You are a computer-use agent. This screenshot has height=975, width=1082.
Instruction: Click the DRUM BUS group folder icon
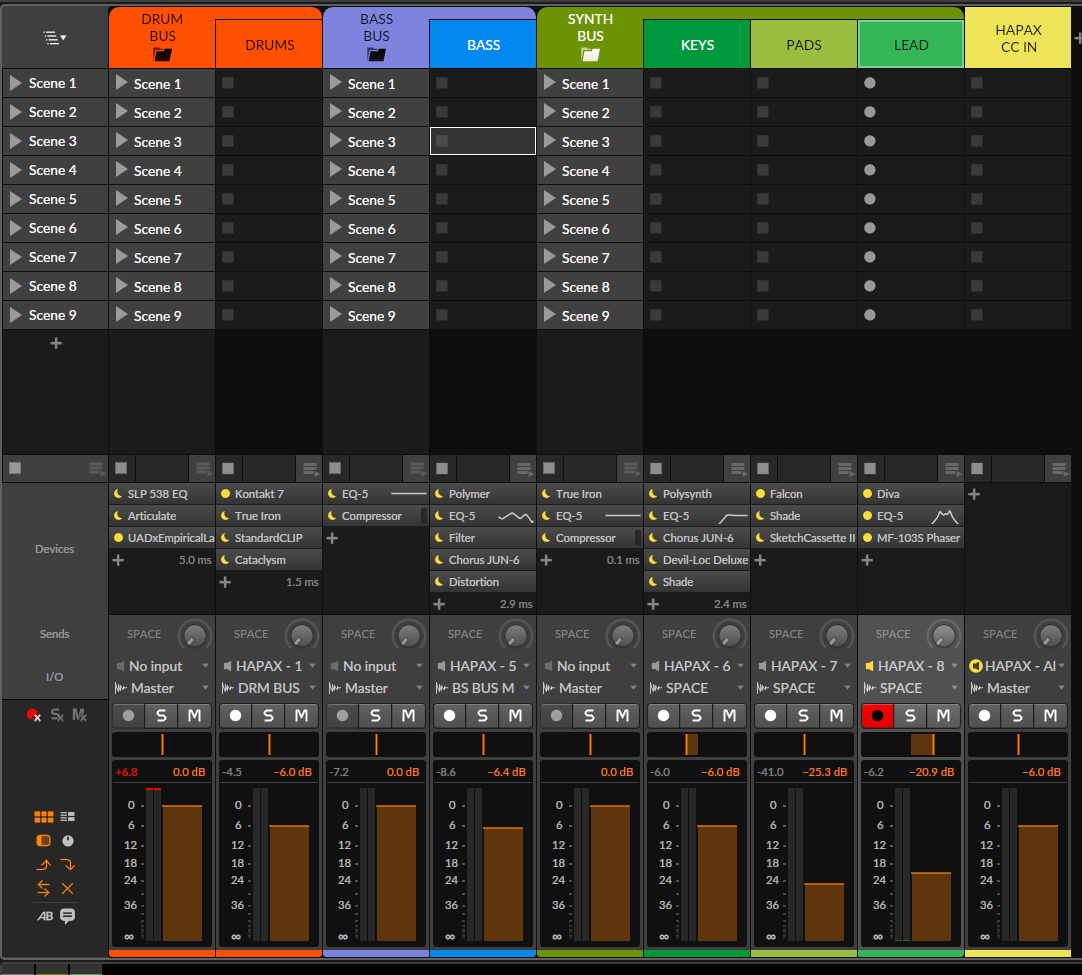162,55
